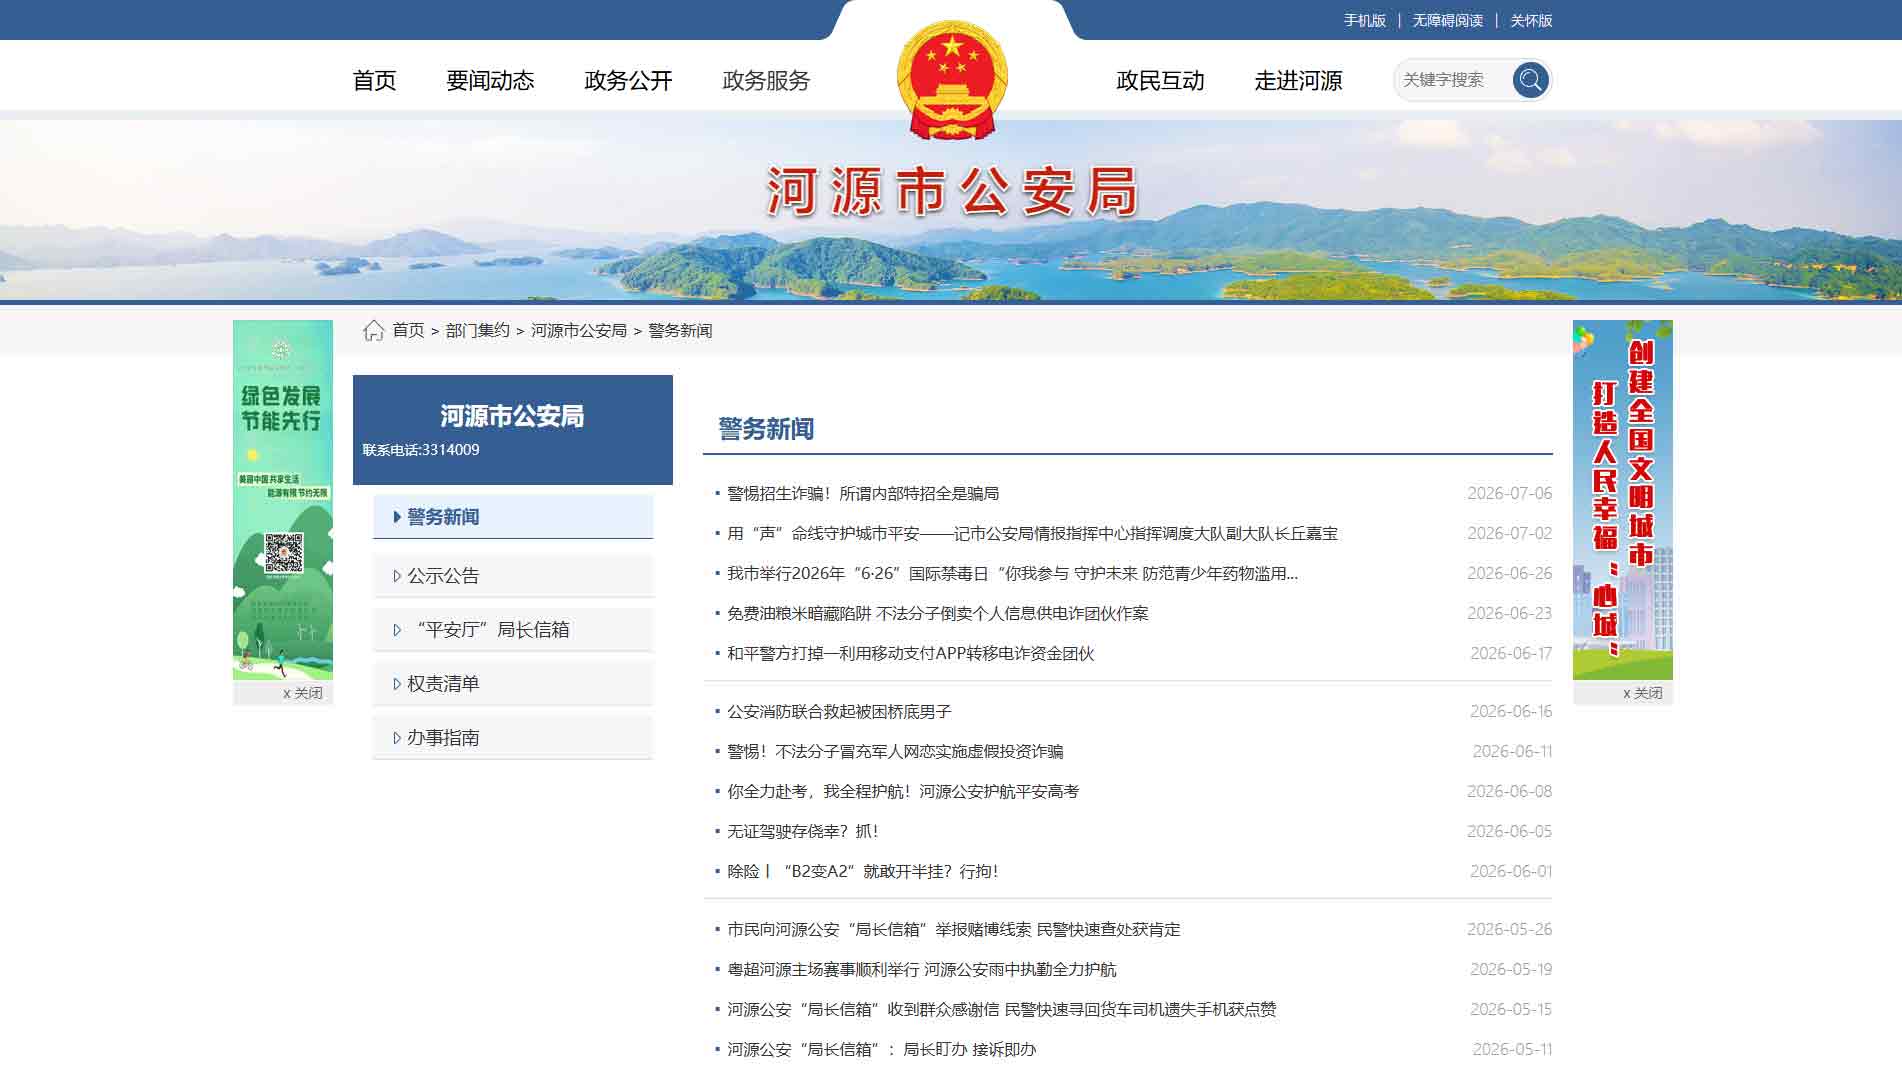Open article 用“声”命线守护城市平安

pyautogui.click(x=1032, y=534)
